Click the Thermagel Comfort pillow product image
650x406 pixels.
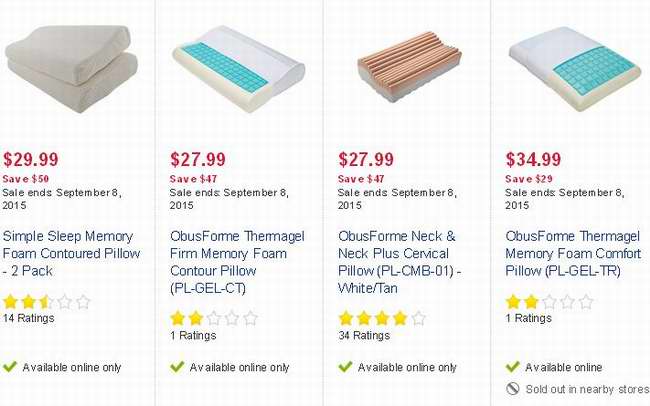tap(575, 69)
